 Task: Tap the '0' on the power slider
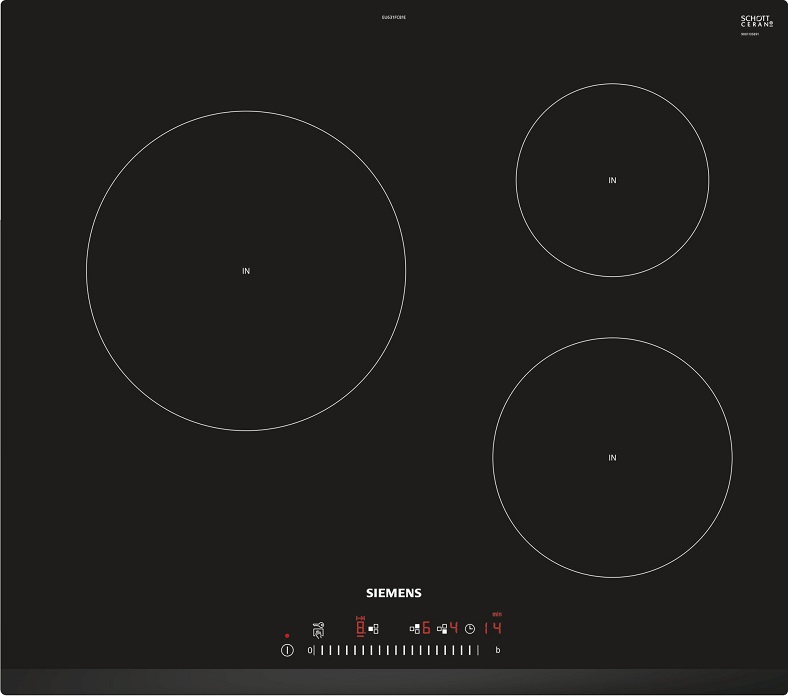click(x=310, y=651)
